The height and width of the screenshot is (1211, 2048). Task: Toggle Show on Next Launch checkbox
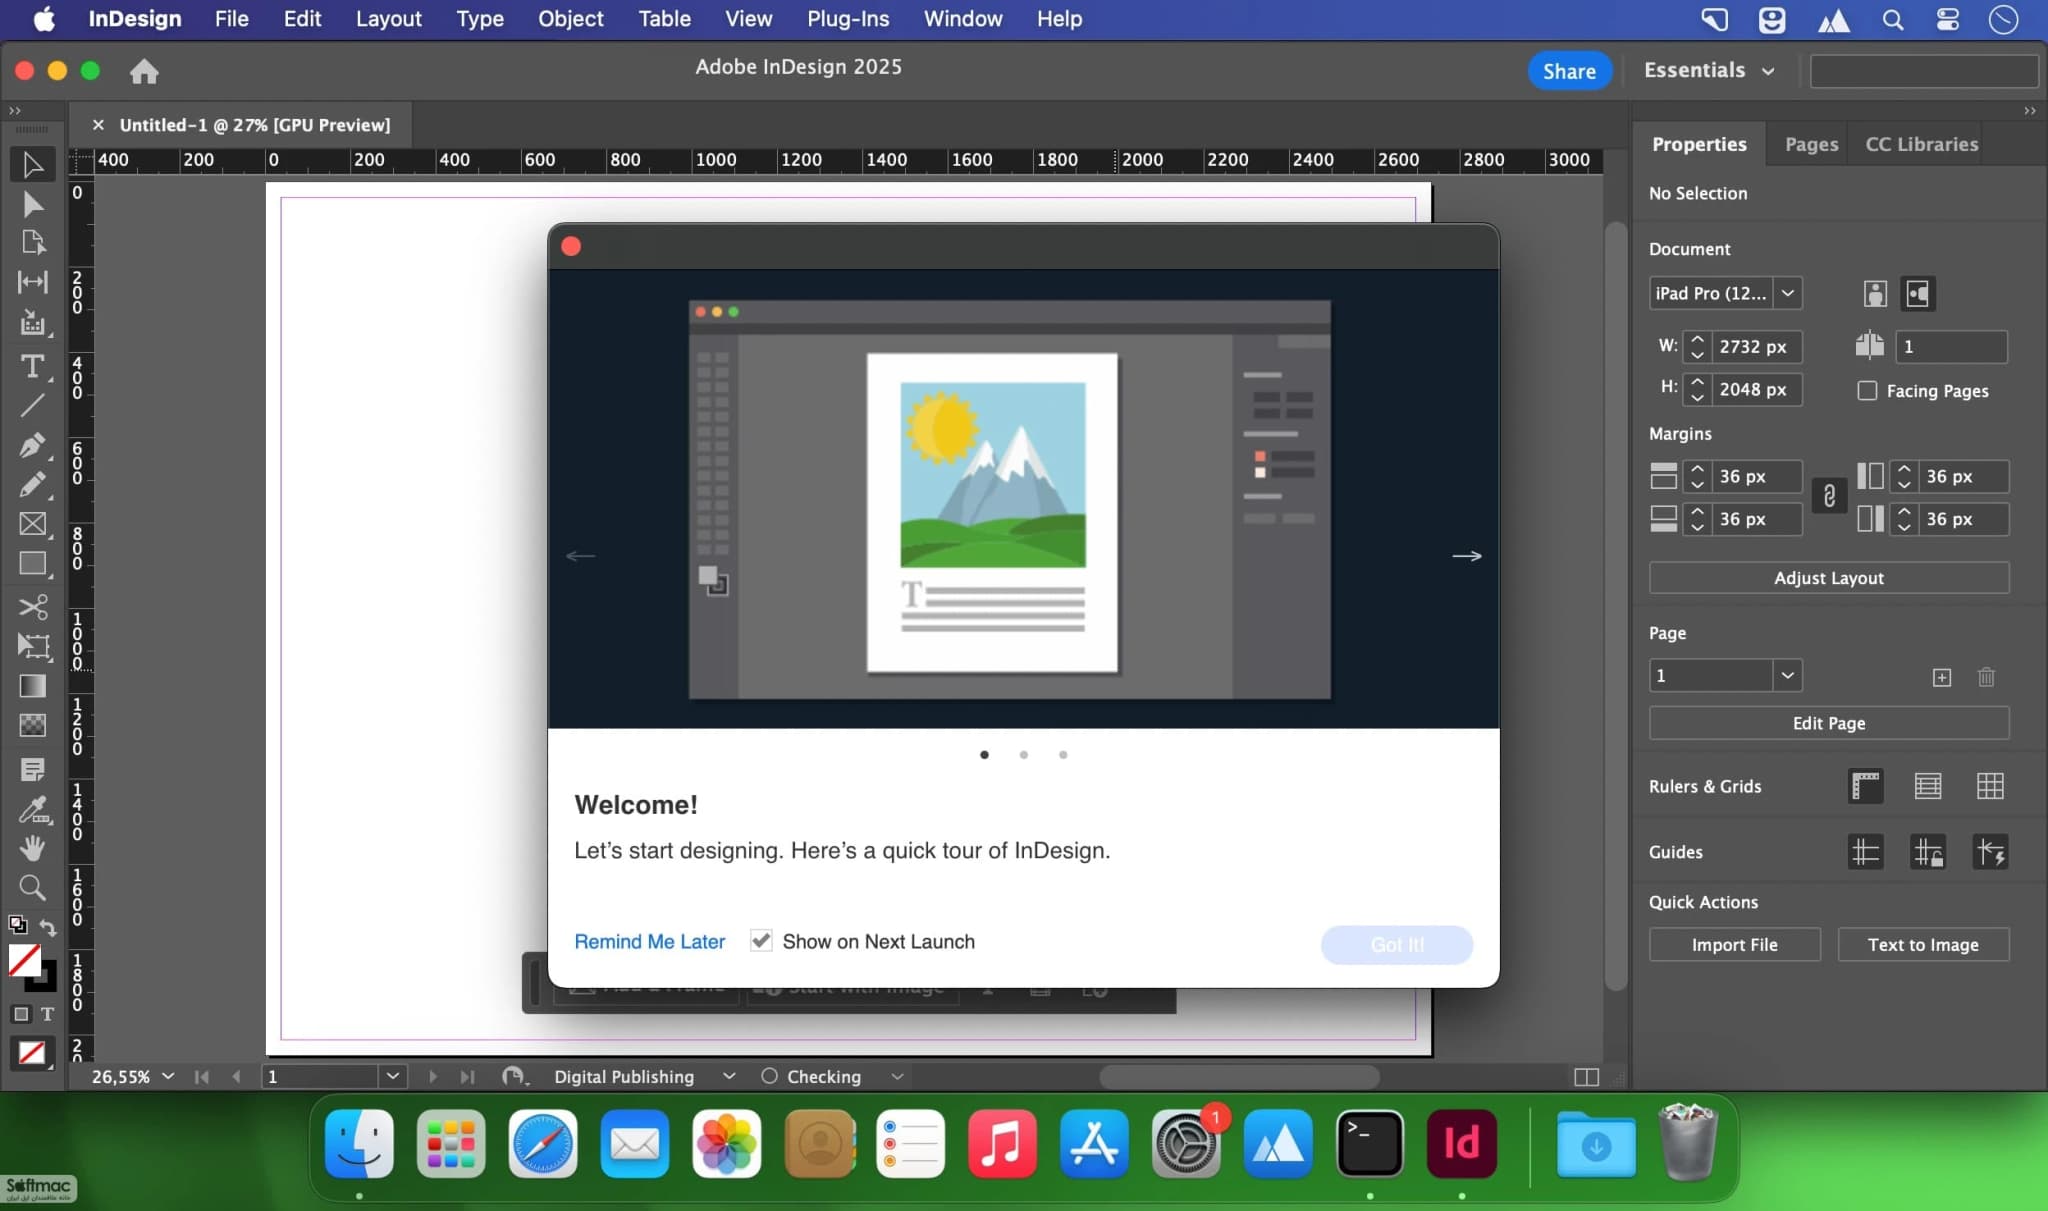[761, 941]
